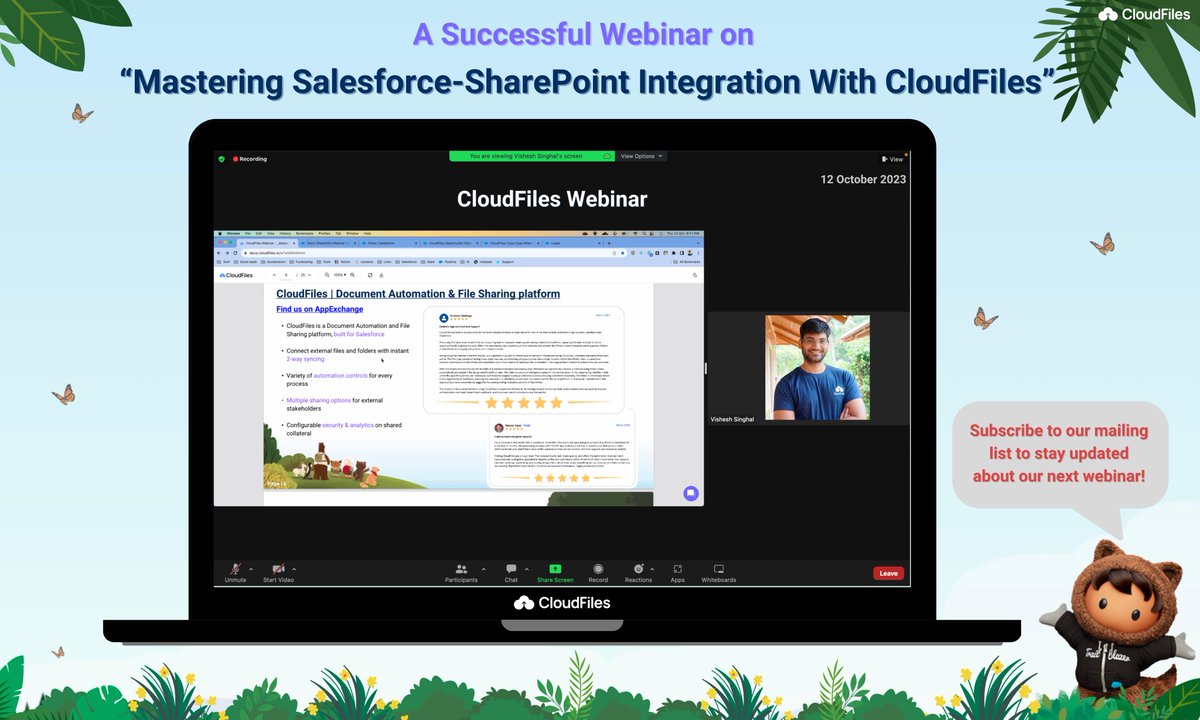The height and width of the screenshot is (720, 1200).
Task: Expand video options caret beside Start Video
Action: point(294,568)
